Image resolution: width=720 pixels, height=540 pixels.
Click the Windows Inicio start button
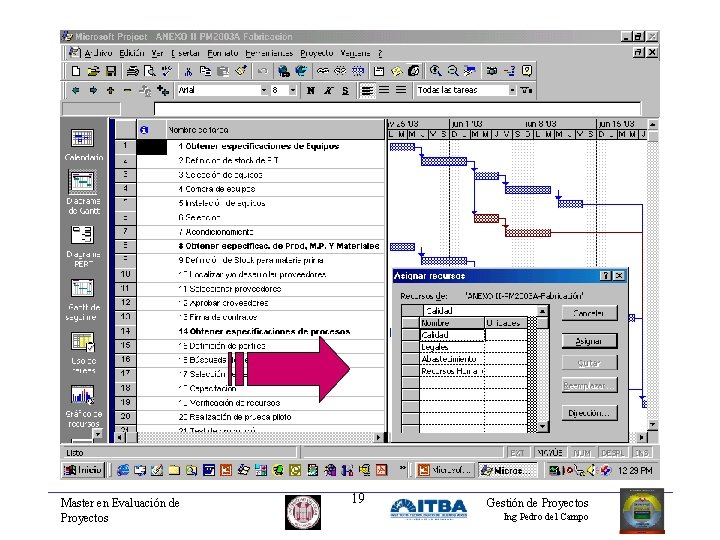tap(84, 470)
